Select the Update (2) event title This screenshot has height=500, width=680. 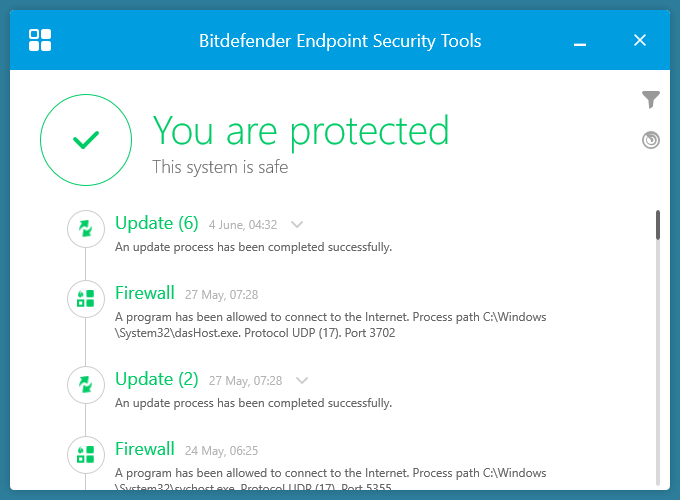click(157, 379)
